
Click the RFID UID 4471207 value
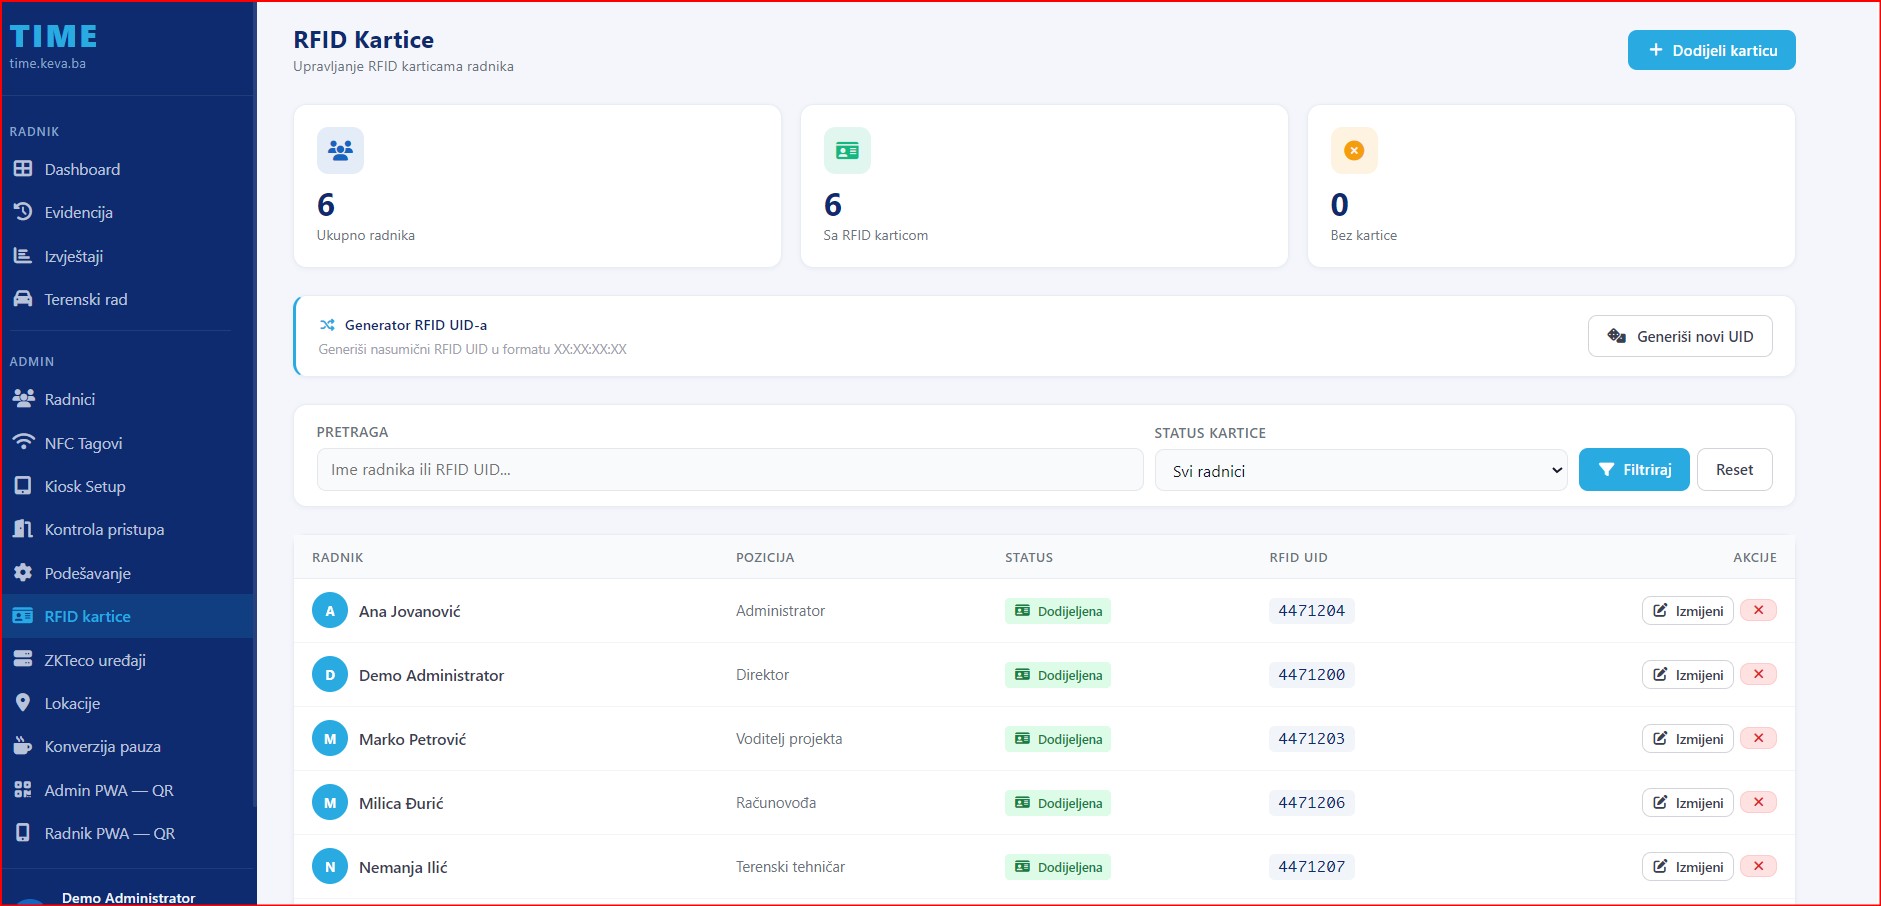1311,867
